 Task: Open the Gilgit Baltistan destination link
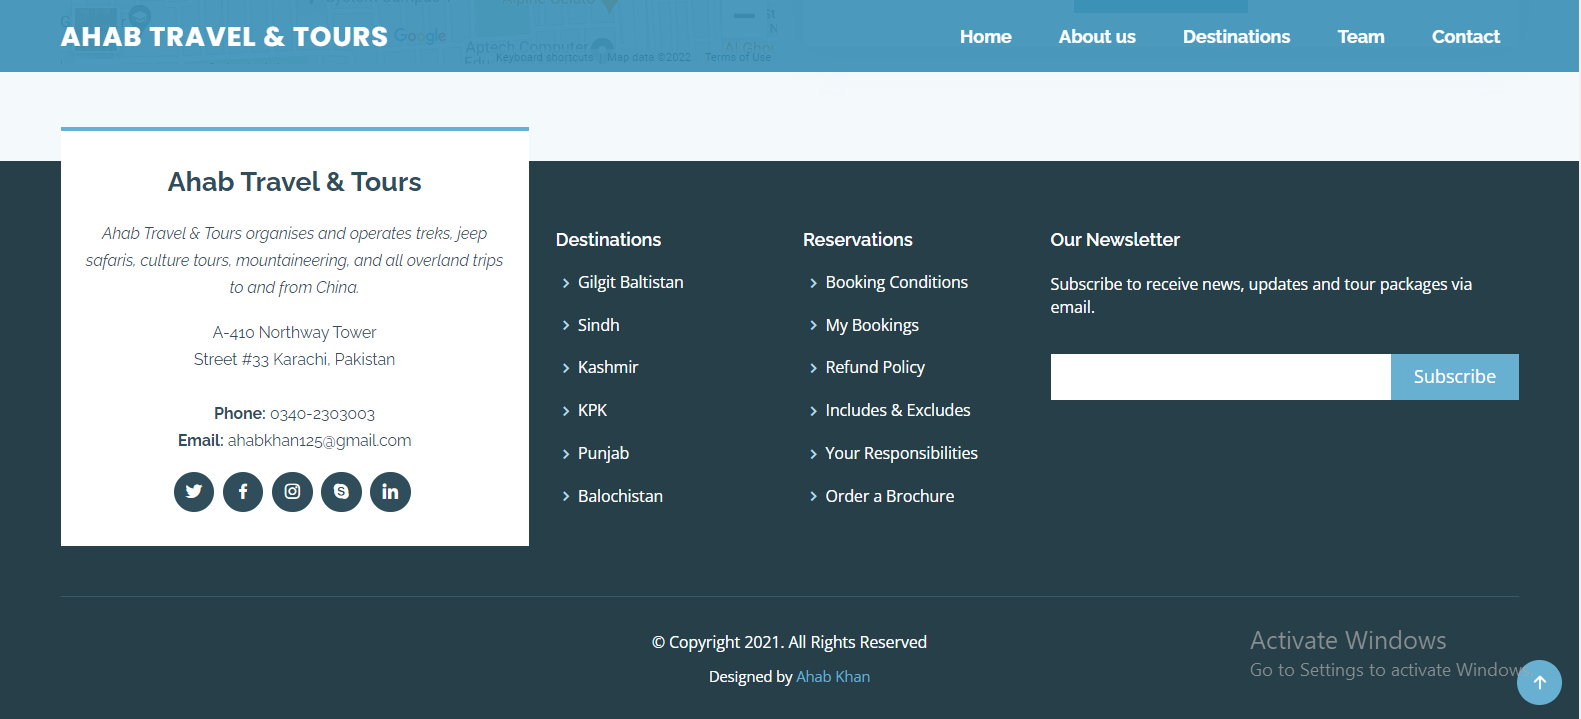630,283
